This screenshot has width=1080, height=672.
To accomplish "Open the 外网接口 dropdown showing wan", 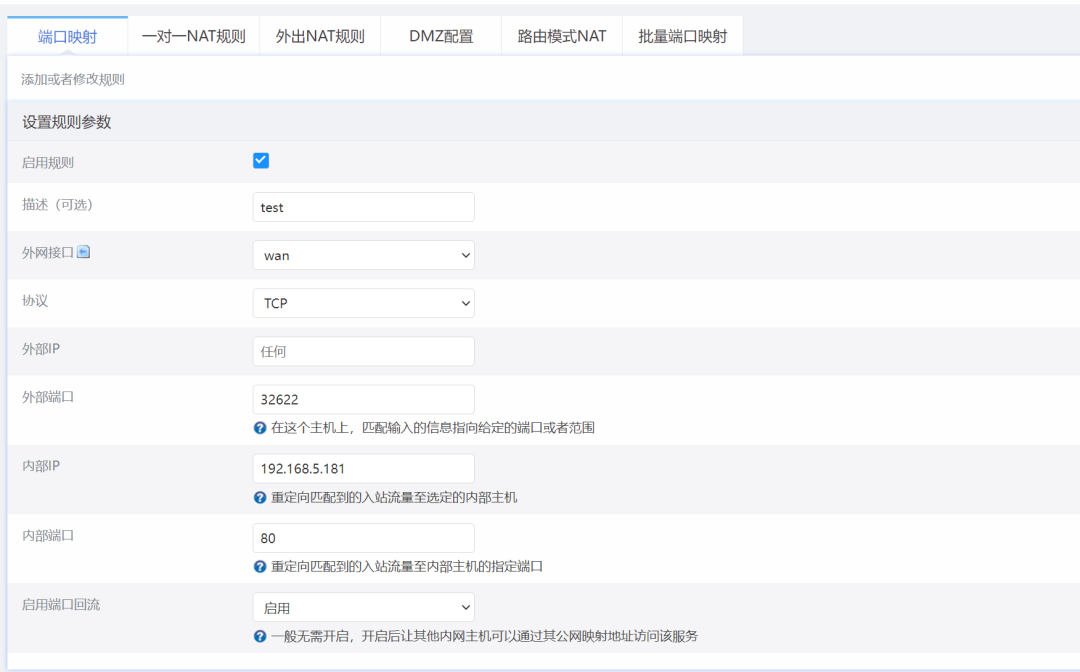I will 363,255.
